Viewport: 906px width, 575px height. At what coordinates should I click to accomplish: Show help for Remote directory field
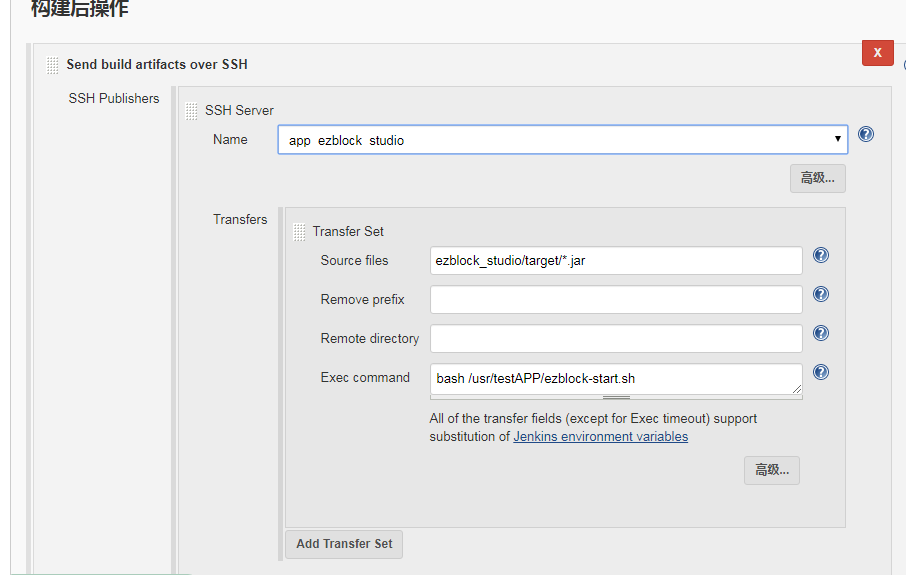pos(821,333)
